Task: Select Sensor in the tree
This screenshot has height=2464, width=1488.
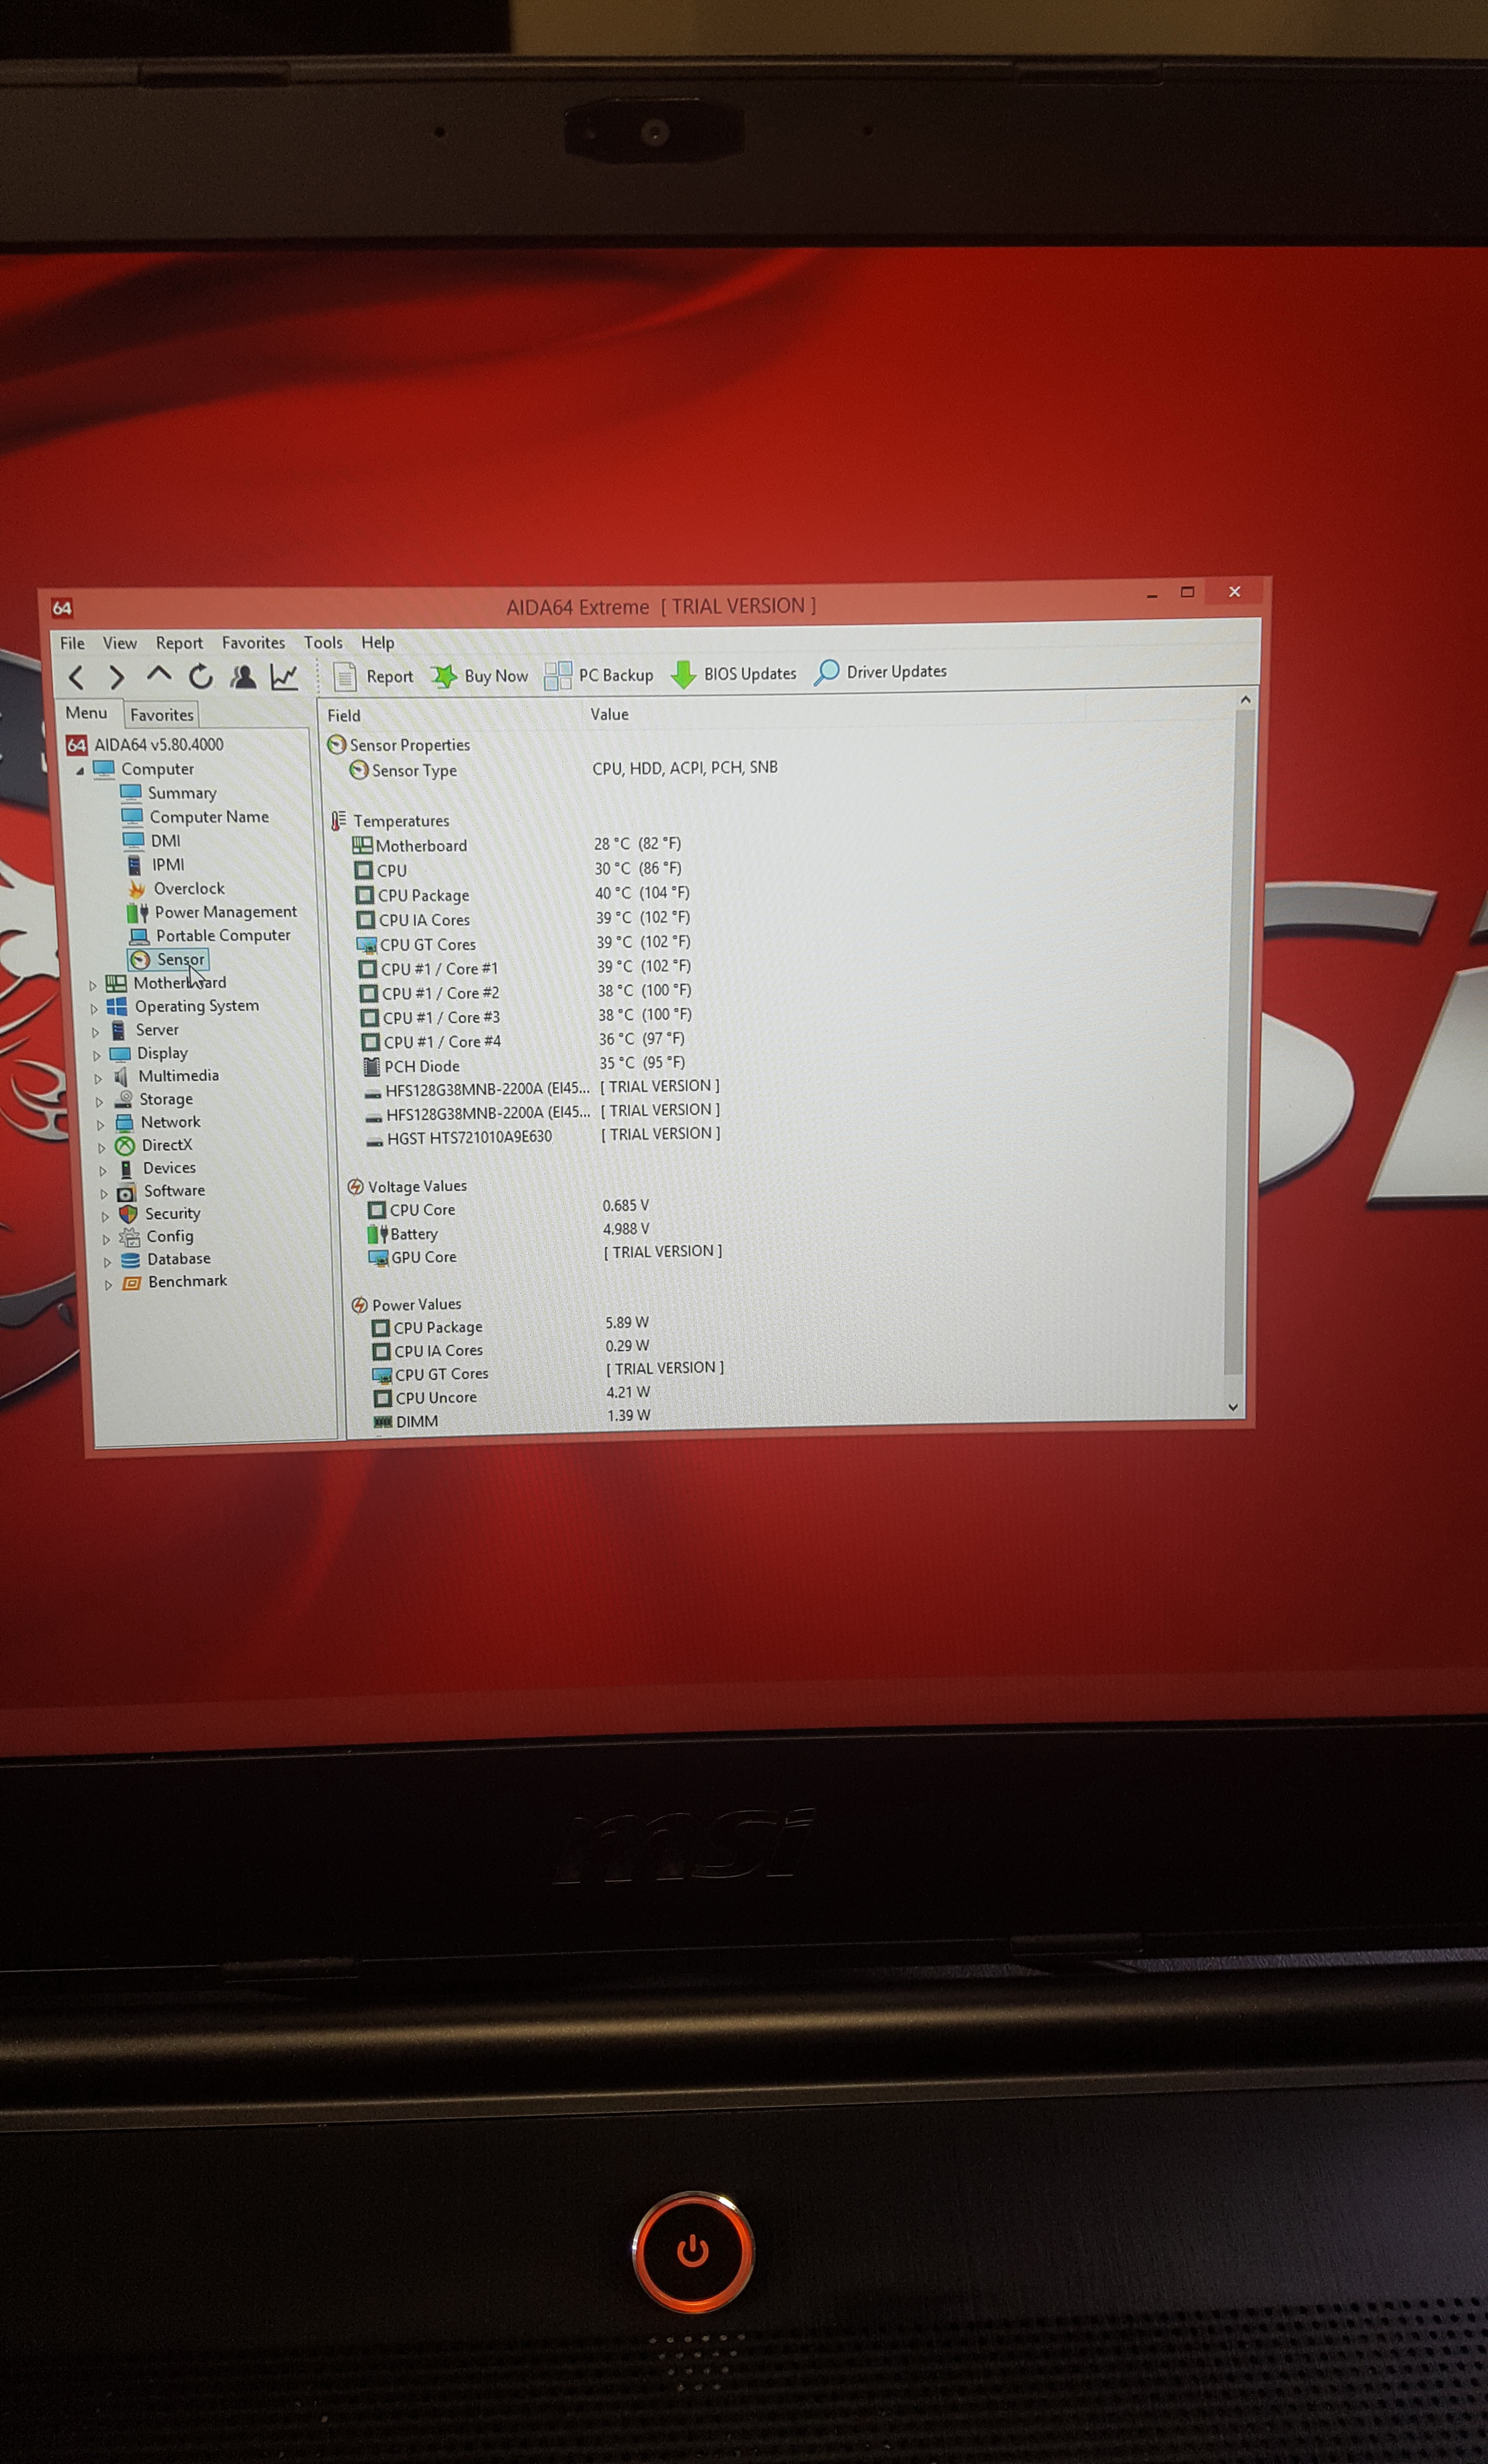Action: point(168,960)
